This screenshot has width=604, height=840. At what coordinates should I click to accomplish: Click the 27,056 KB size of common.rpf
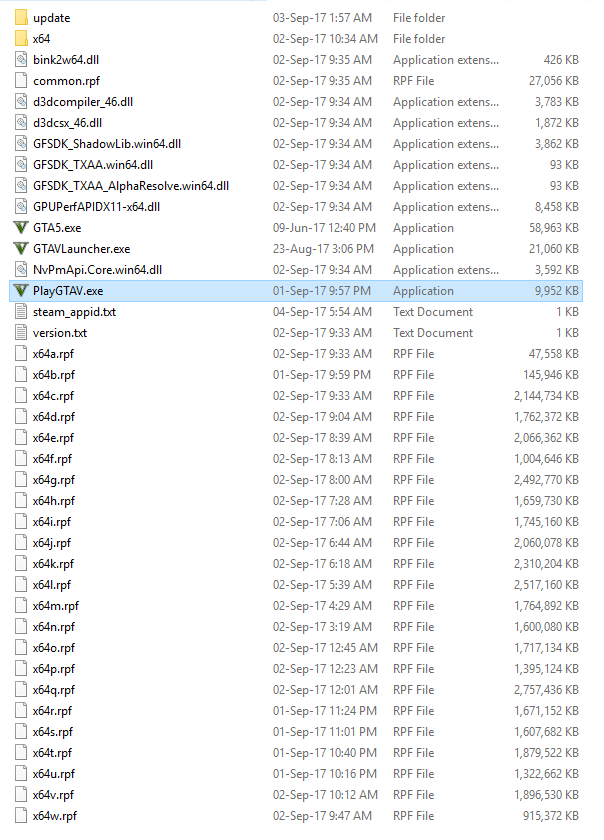(554, 81)
